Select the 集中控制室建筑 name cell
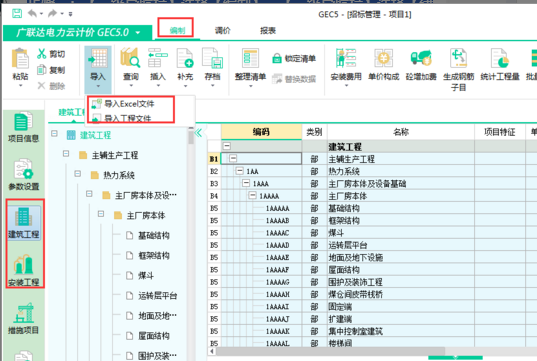 pos(401,332)
